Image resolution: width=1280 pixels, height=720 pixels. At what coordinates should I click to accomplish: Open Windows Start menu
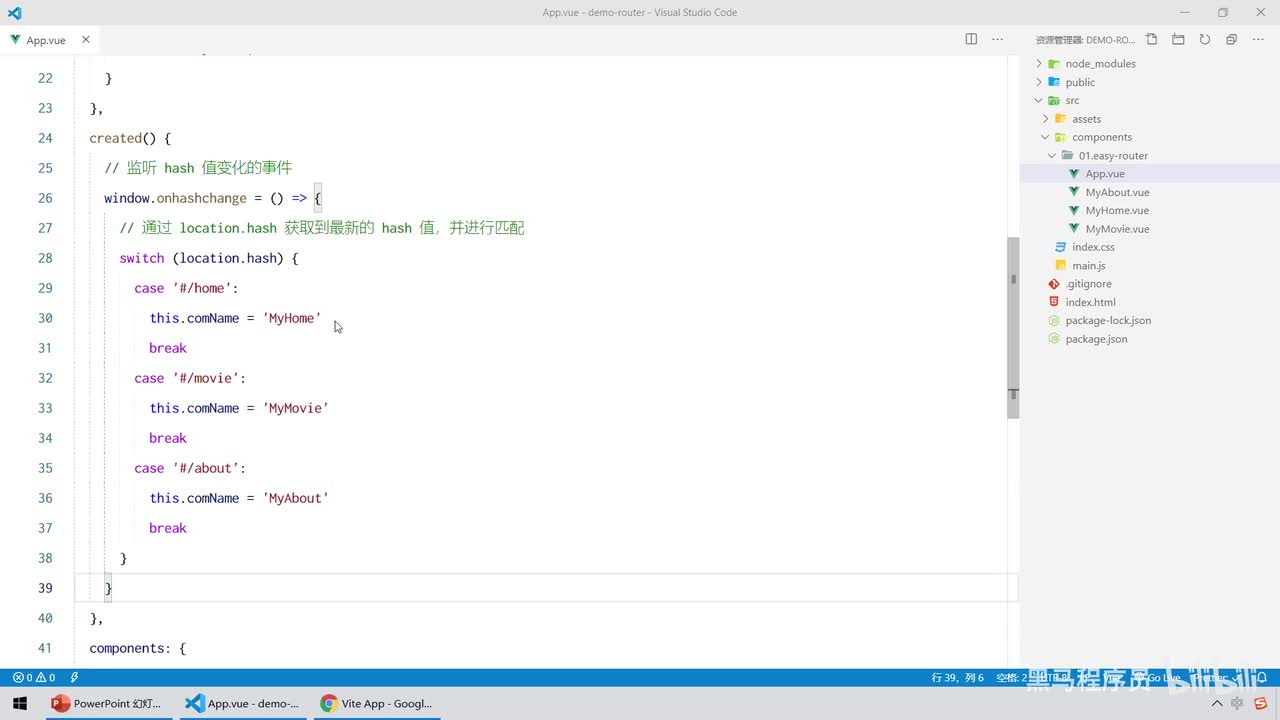[x=20, y=703]
